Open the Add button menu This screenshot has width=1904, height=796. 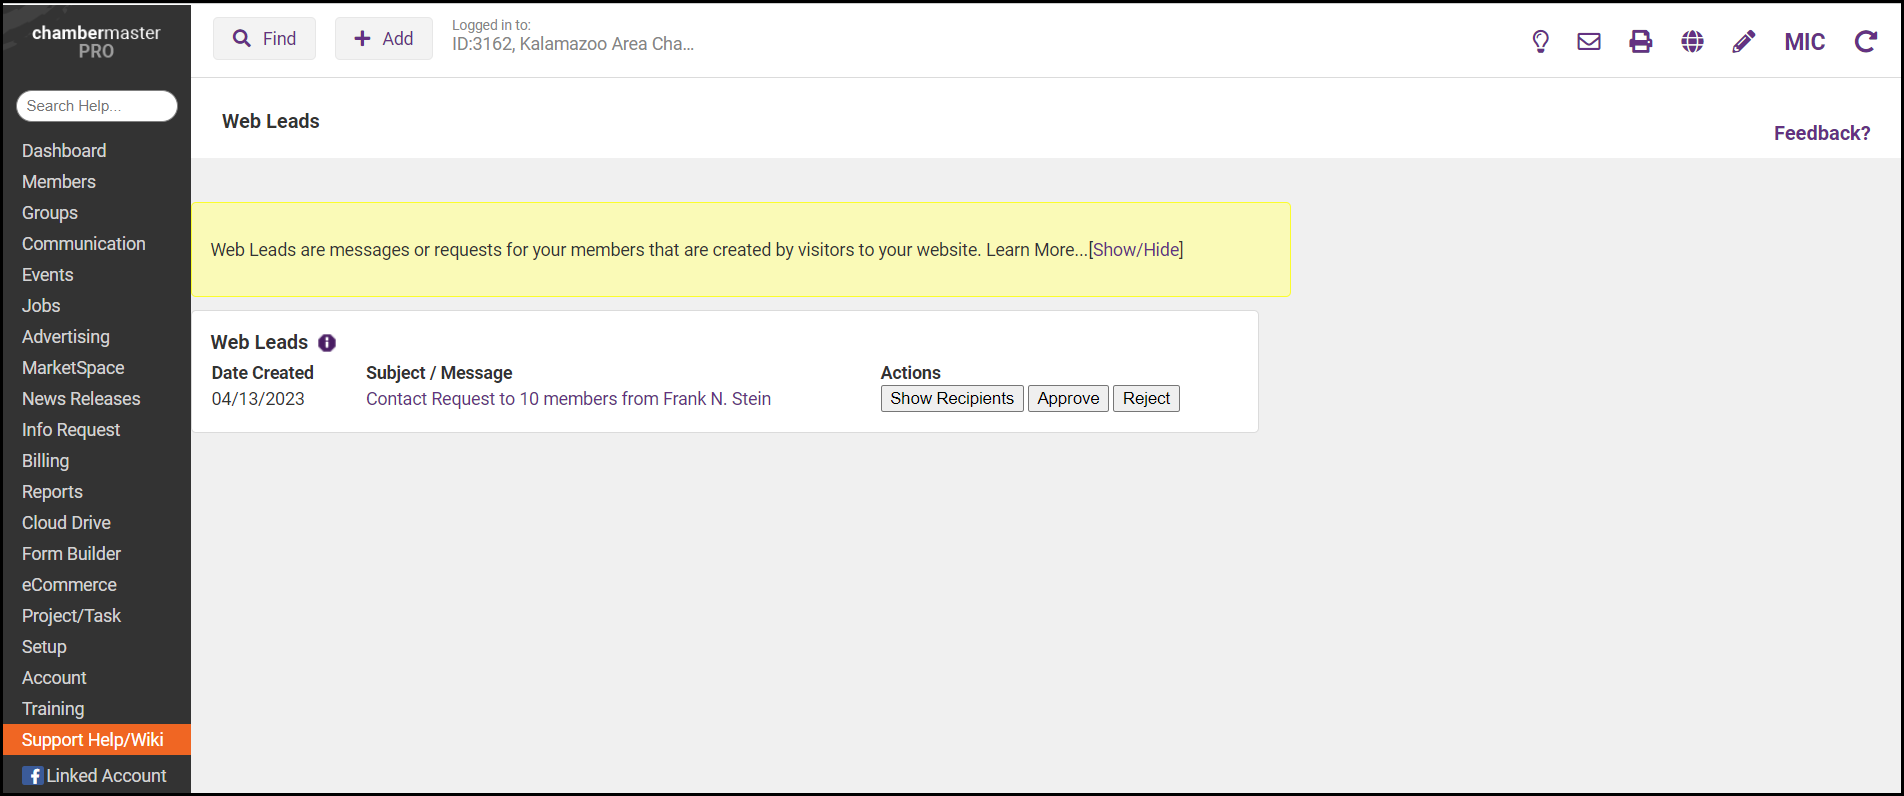(384, 39)
